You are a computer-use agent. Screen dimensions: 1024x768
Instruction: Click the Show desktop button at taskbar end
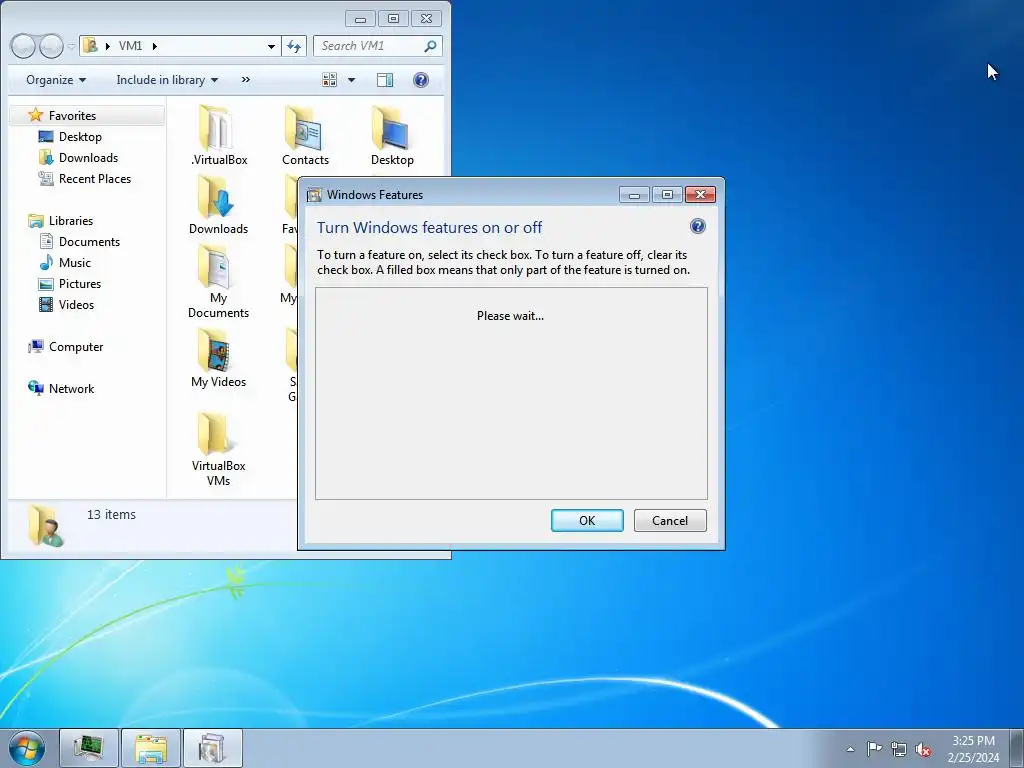pos(1017,748)
